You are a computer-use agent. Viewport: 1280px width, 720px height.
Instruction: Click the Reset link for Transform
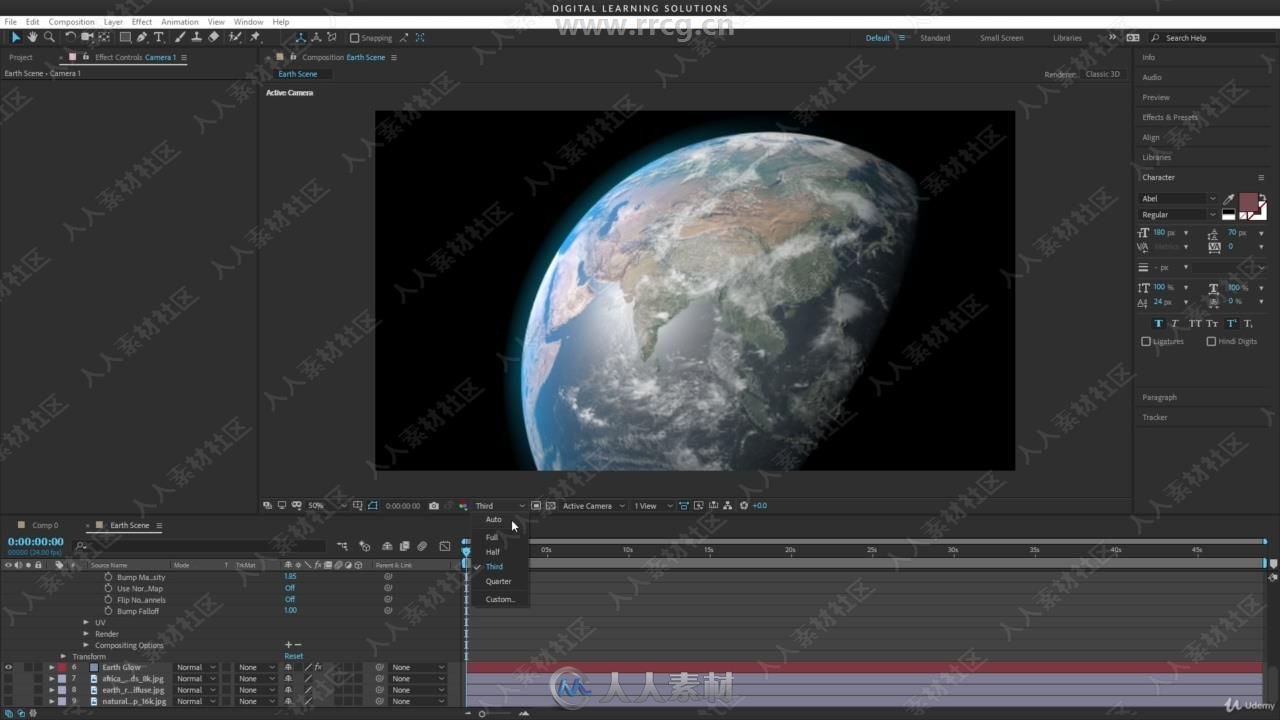[293, 657]
